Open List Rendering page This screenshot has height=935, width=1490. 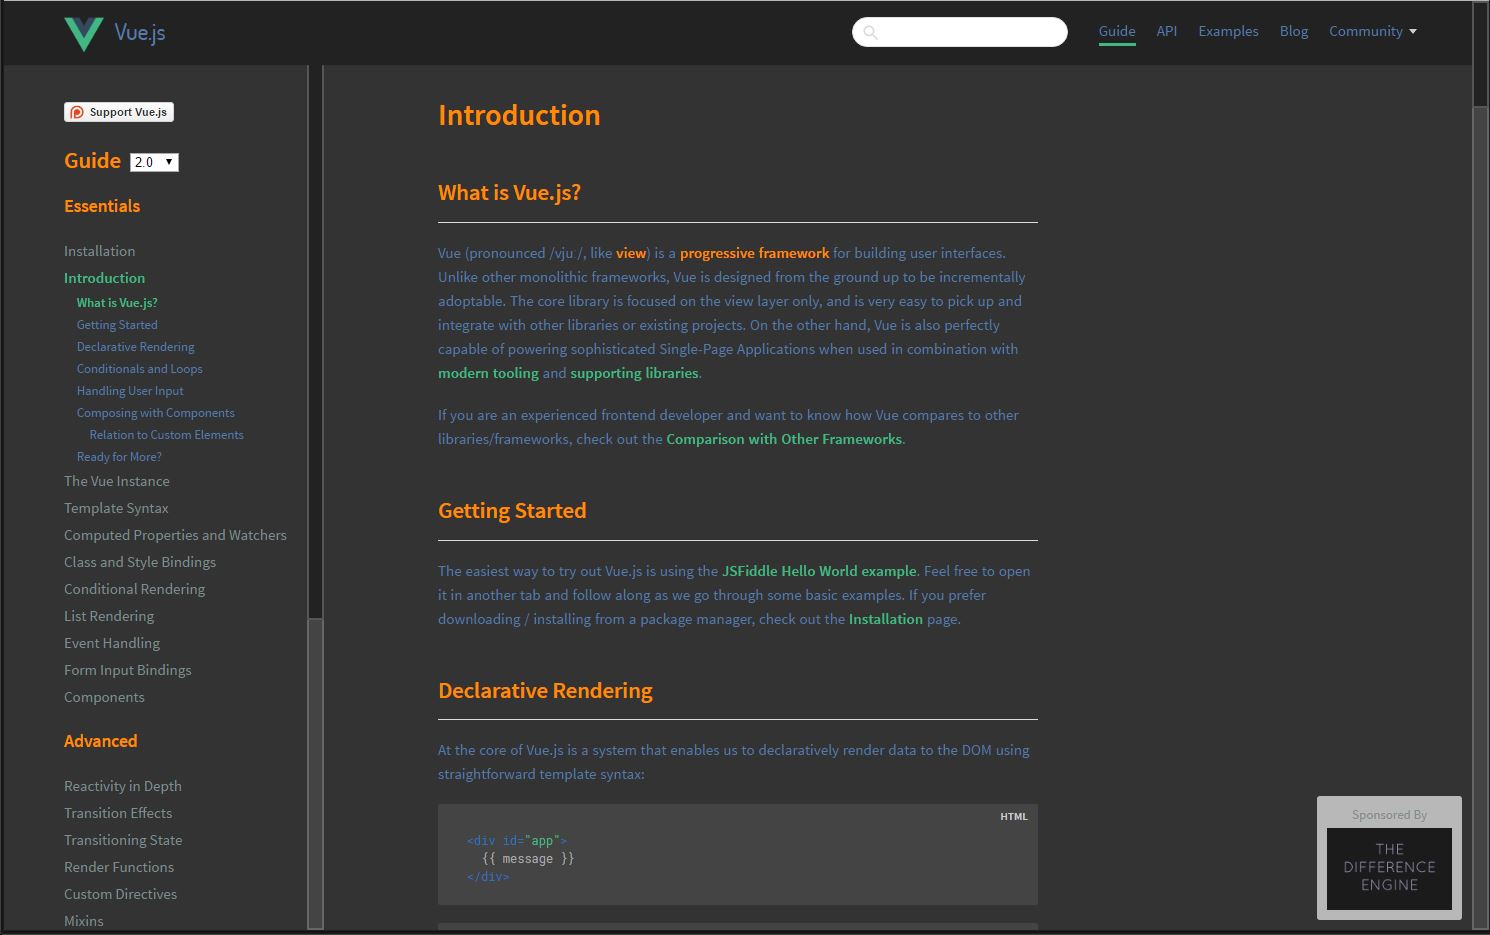coord(109,616)
